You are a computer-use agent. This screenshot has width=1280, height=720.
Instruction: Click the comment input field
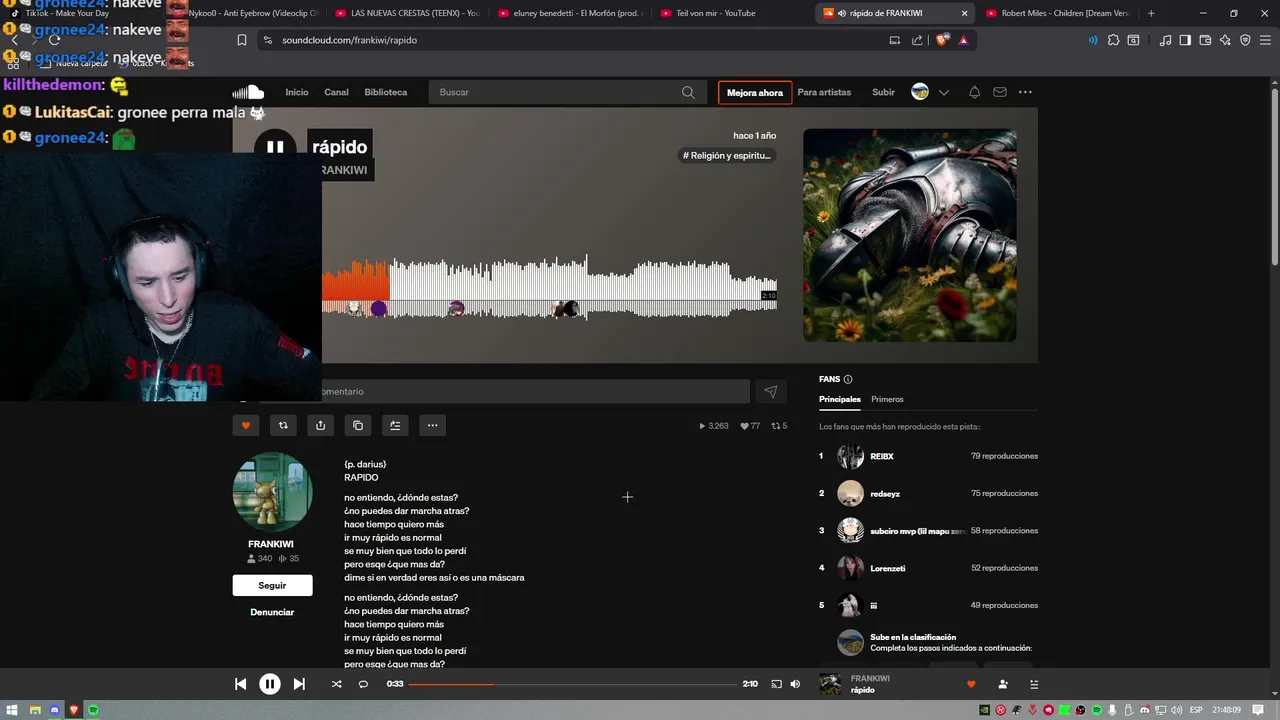(x=535, y=392)
